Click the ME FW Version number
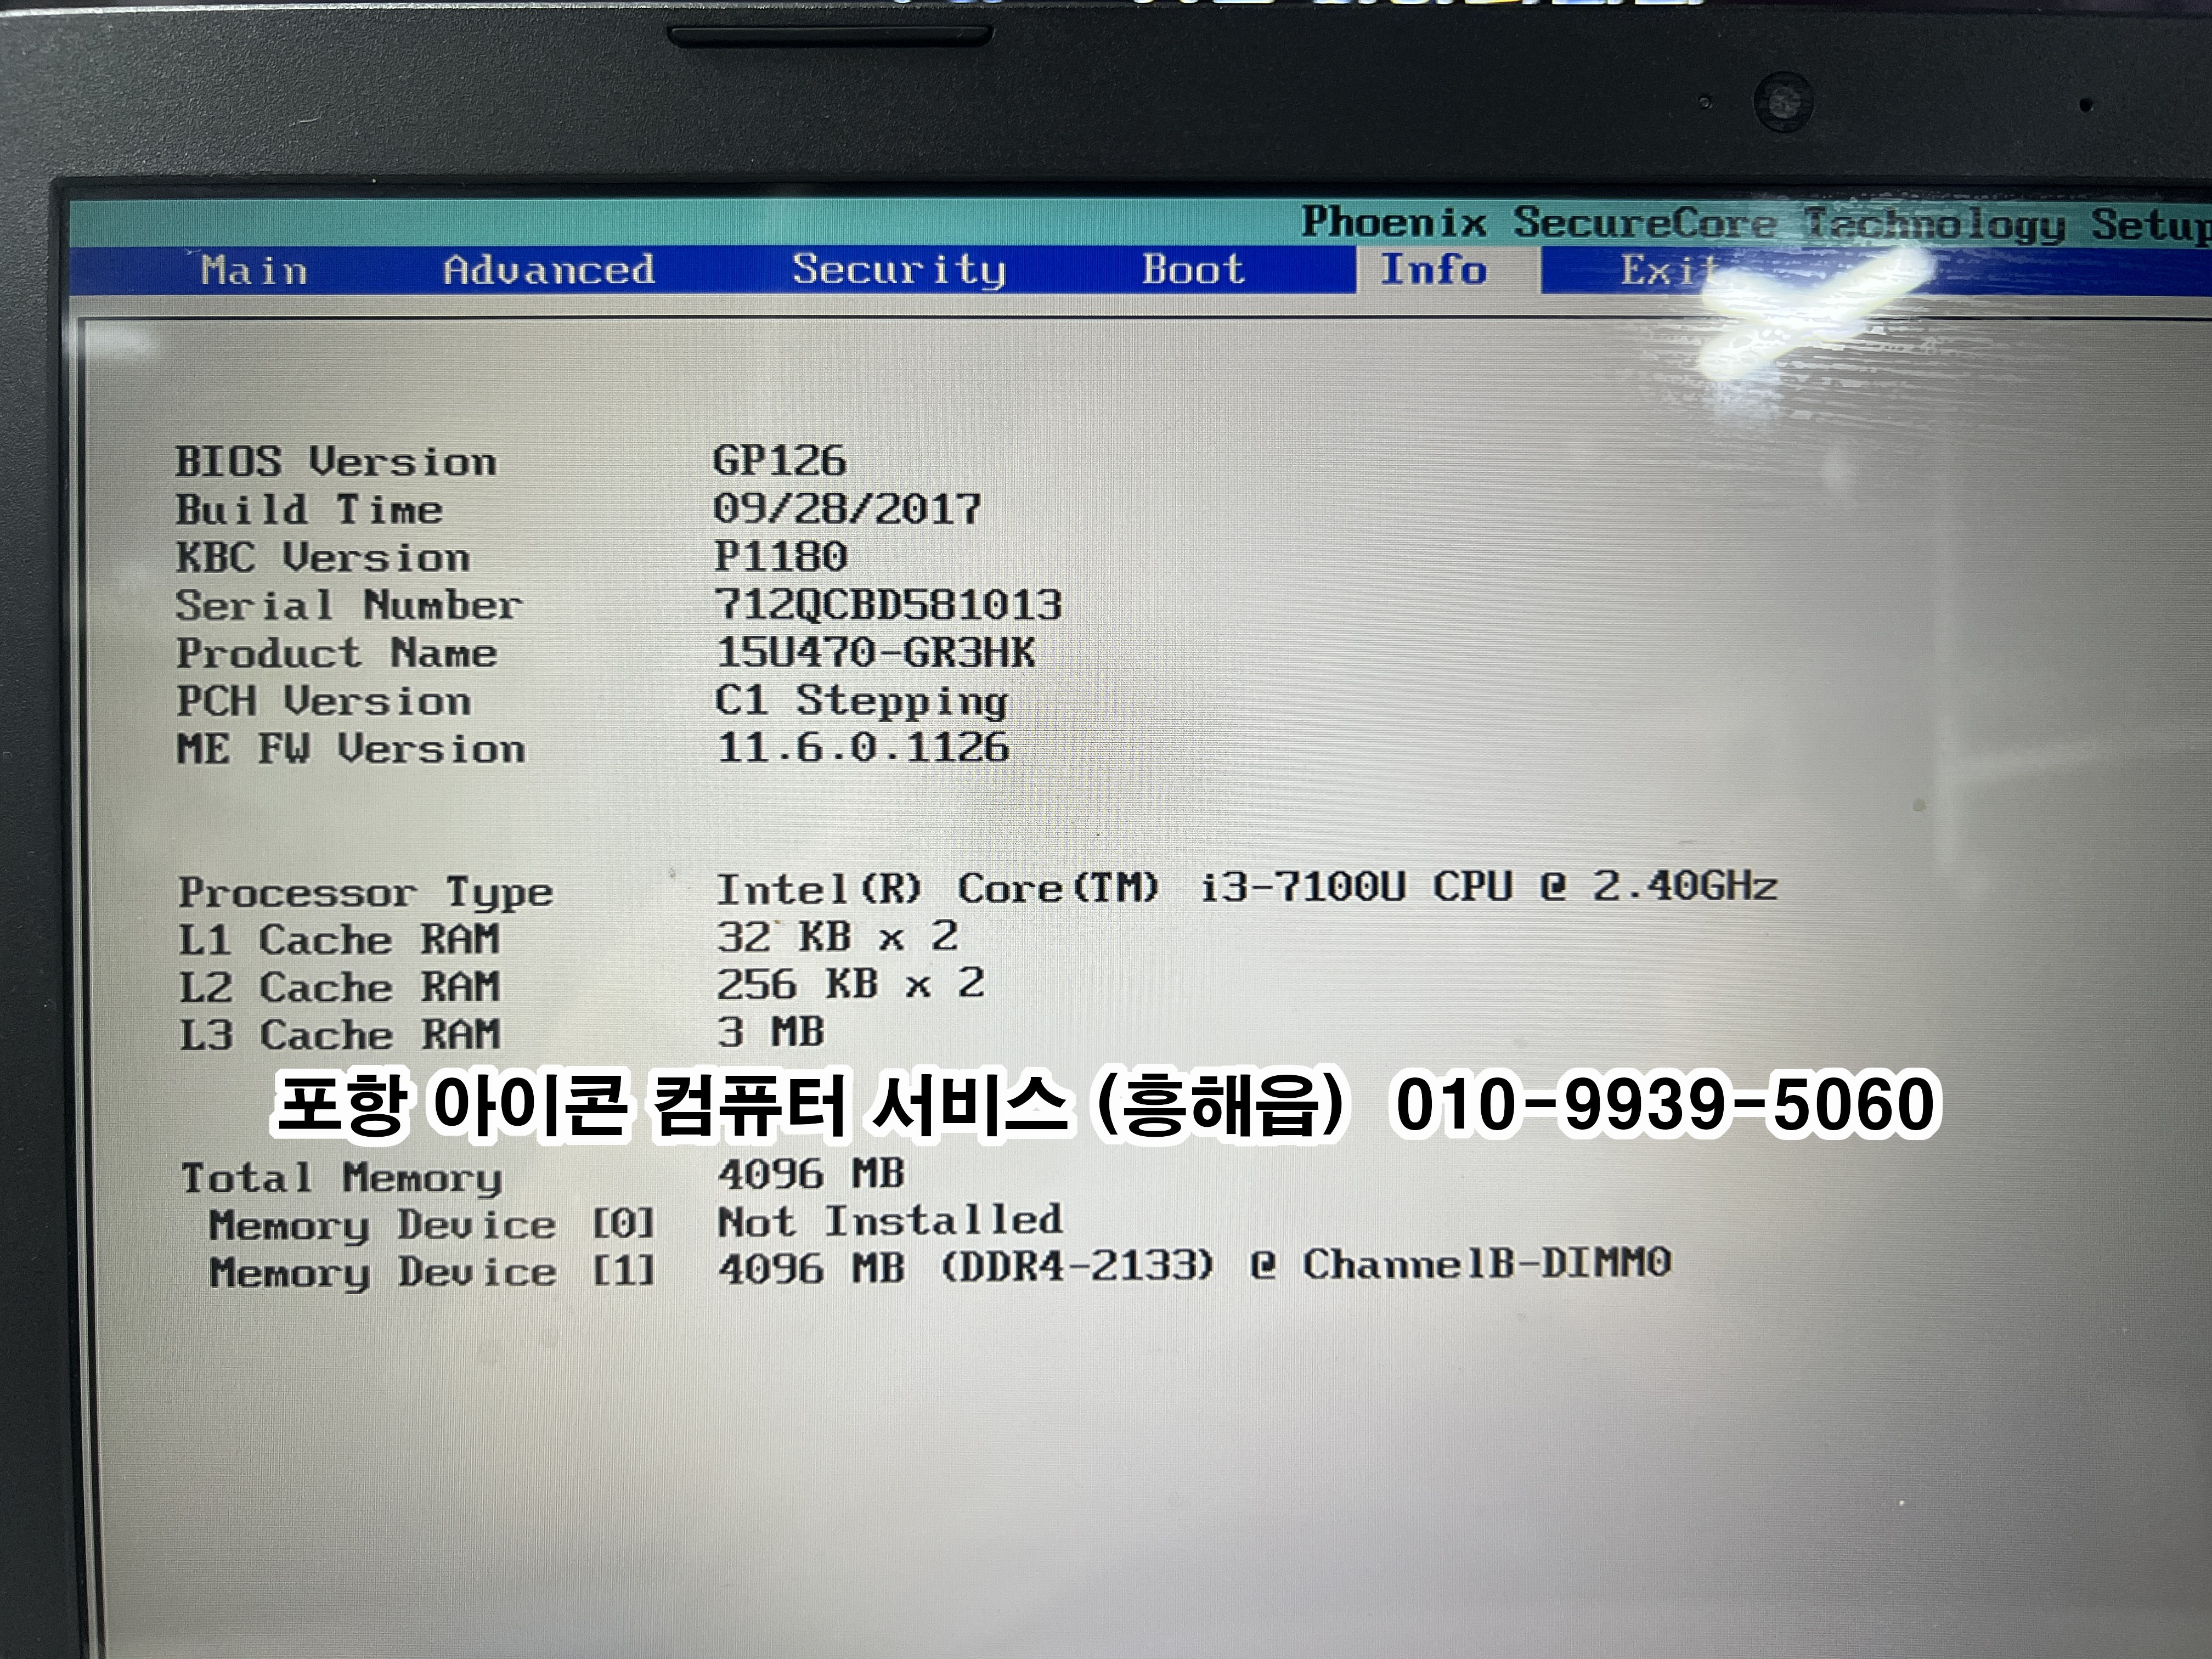This screenshot has width=2212, height=1659. (x=863, y=748)
